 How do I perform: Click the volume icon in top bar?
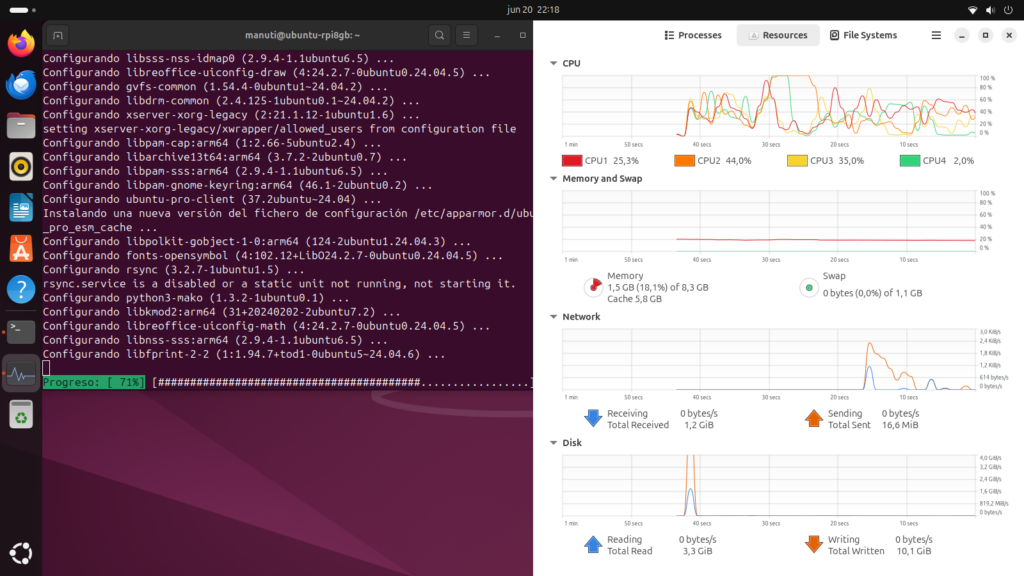pyautogui.click(x=990, y=10)
